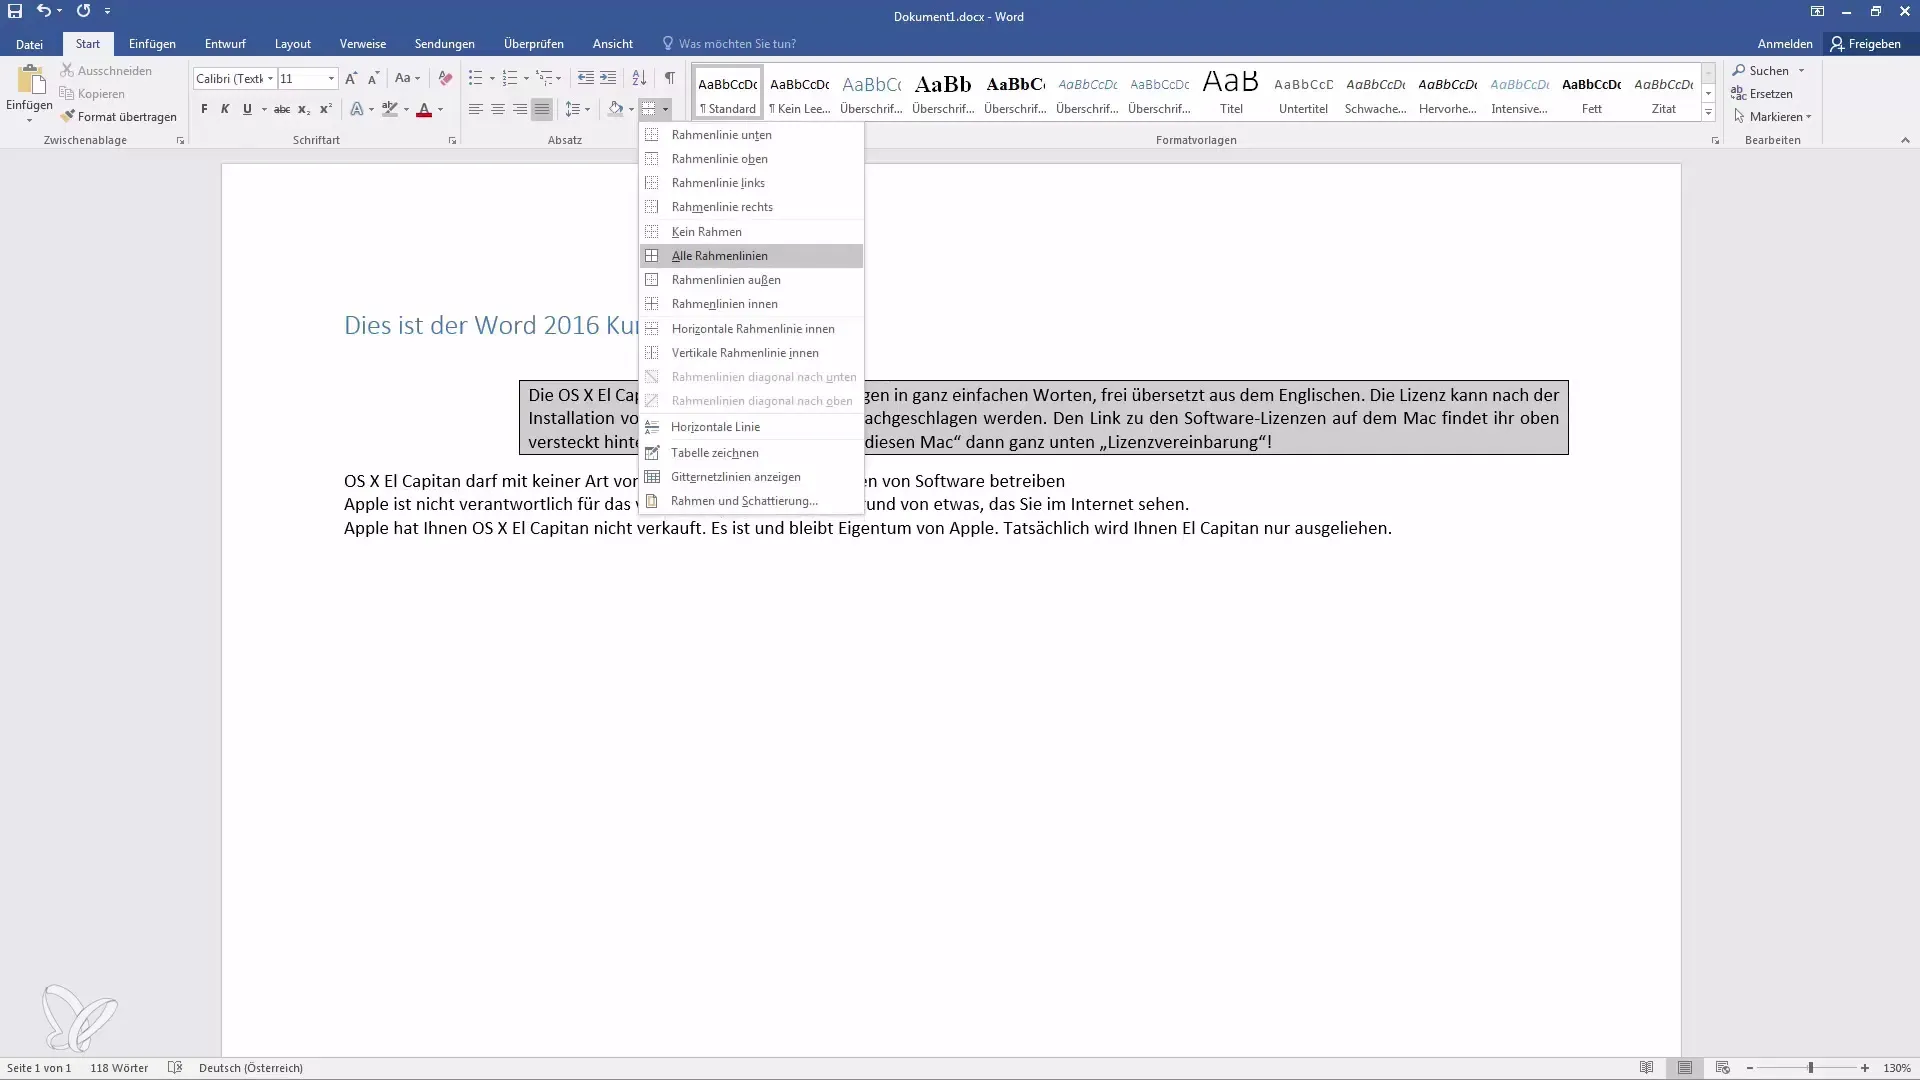Show paragraph marks with pilcrow icon
The width and height of the screenshot is (1920, 1080).
(670, 78)
